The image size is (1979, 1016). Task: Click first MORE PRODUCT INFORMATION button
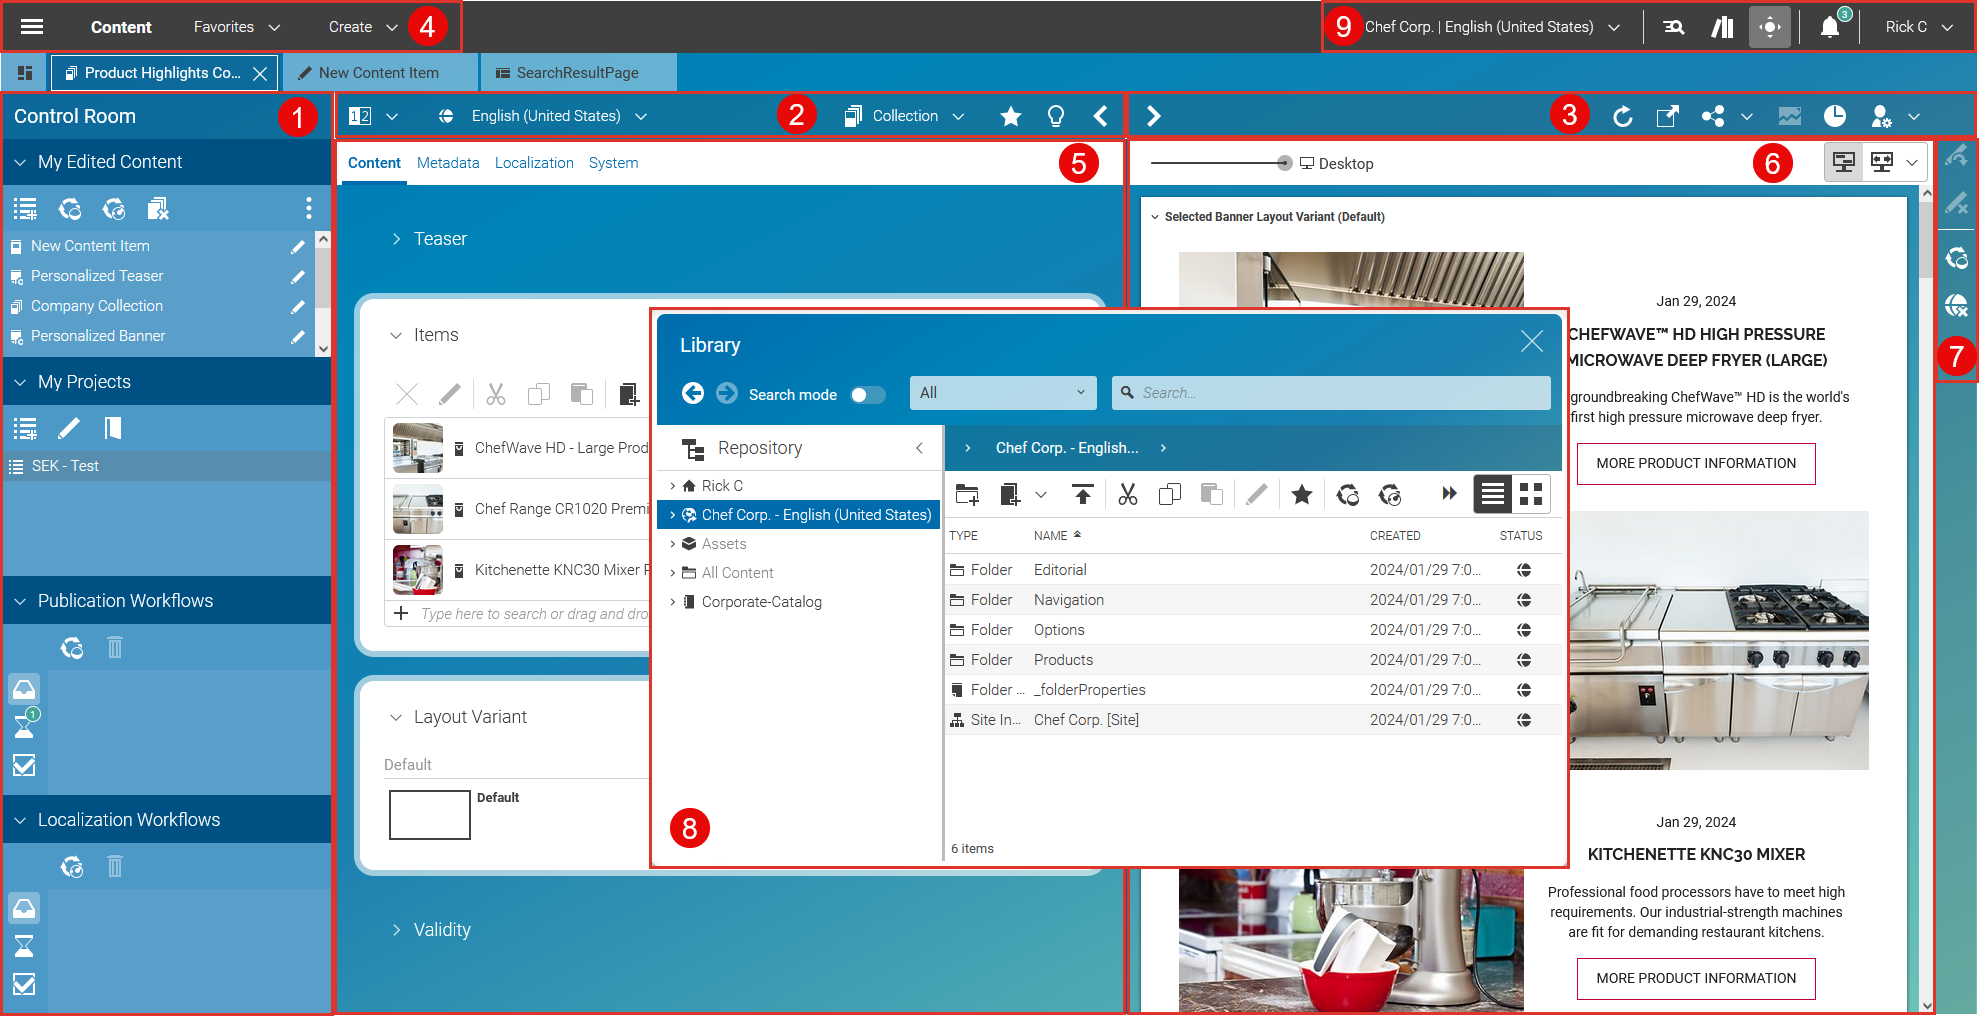click(x=1695, y=463)
